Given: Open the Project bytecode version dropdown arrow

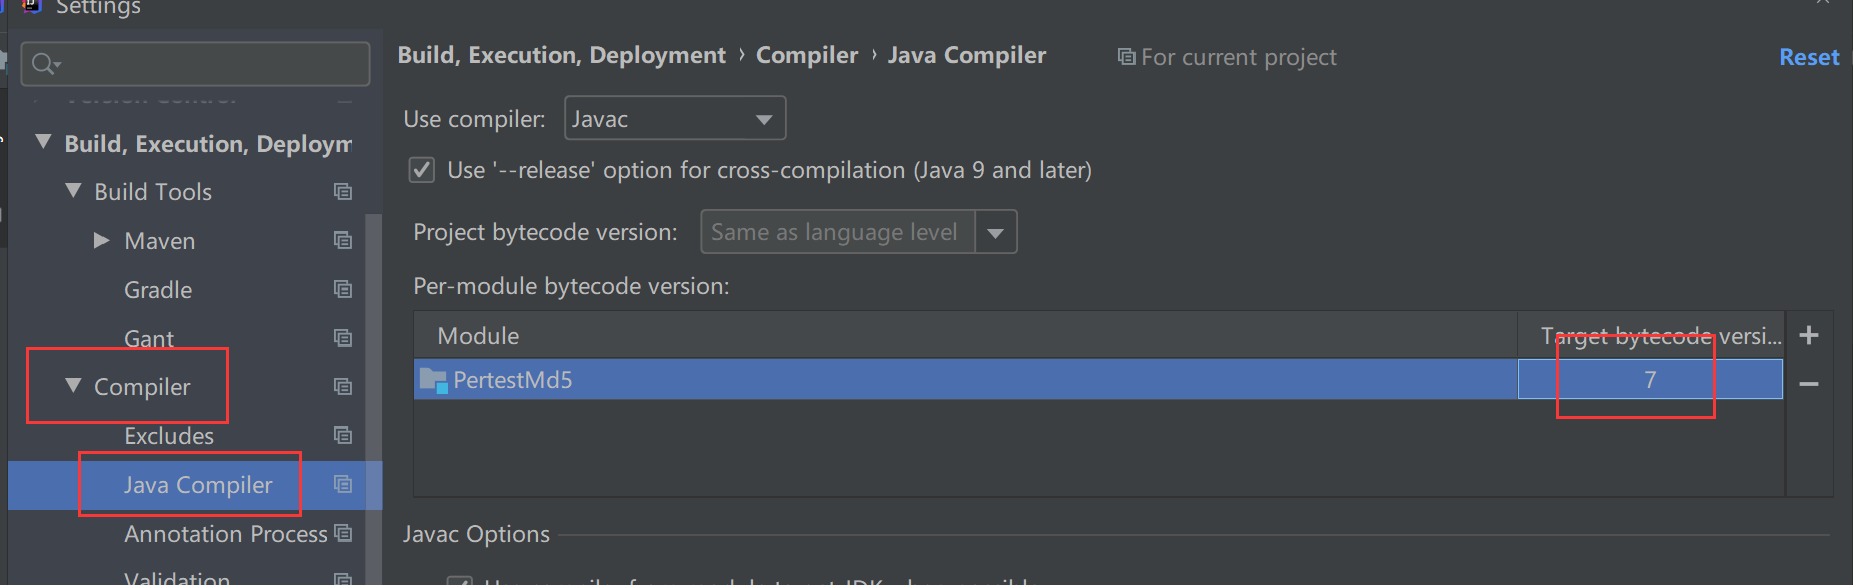Looking at the screenshot, I should pos(996,233).
